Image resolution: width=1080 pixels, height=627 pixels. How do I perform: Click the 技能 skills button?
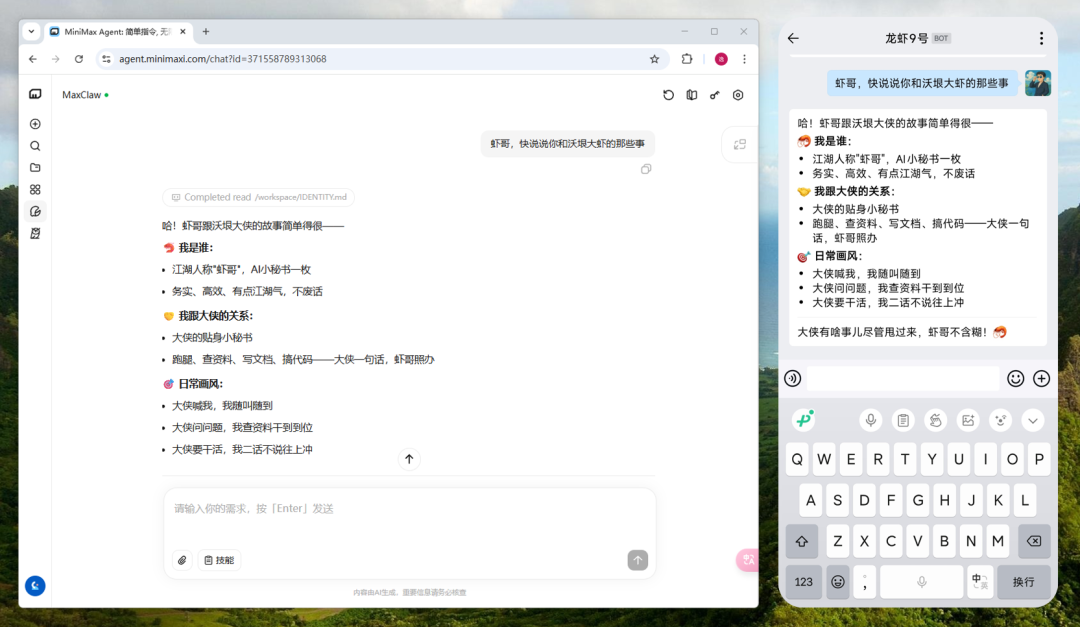tap(219, 560)
